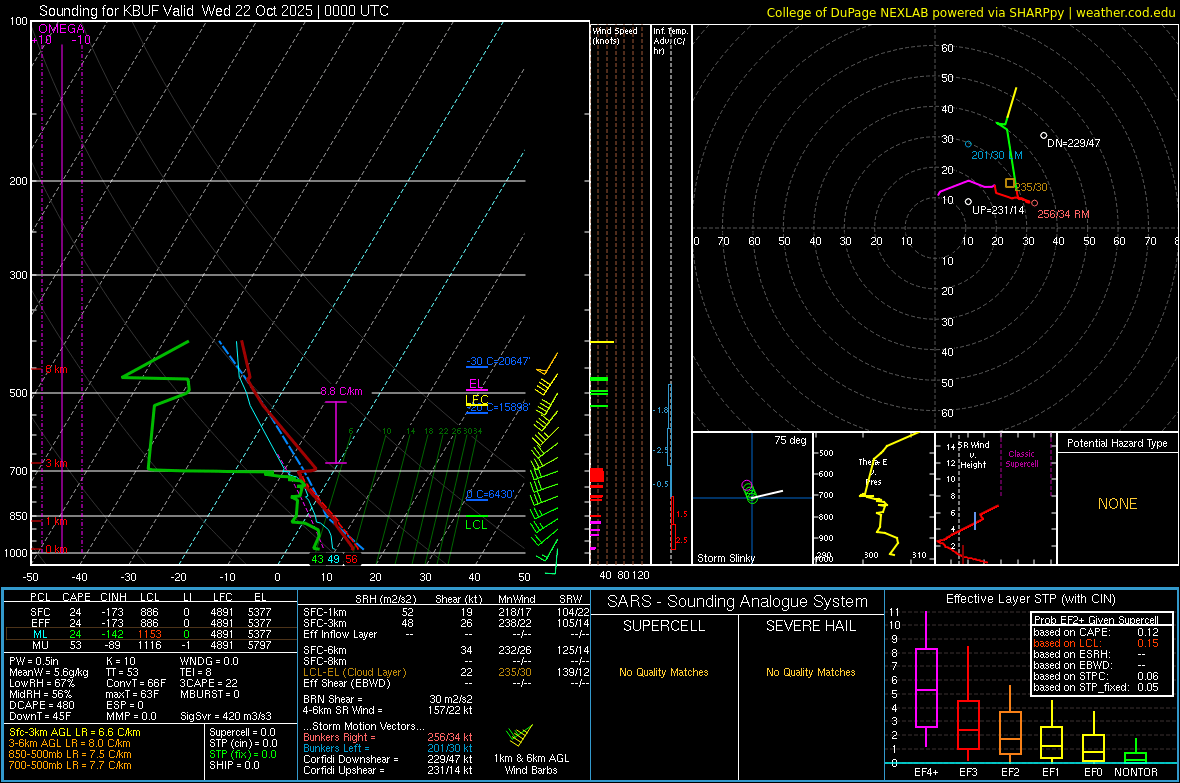Click the SUPERCELL column heading
The image size is (1180, 783).
[x=664, y=626]
